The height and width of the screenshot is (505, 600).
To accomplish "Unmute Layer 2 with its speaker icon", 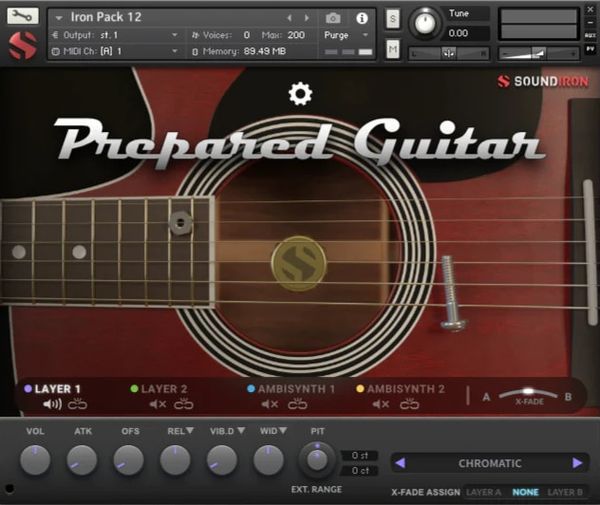I will pos(157,404).
